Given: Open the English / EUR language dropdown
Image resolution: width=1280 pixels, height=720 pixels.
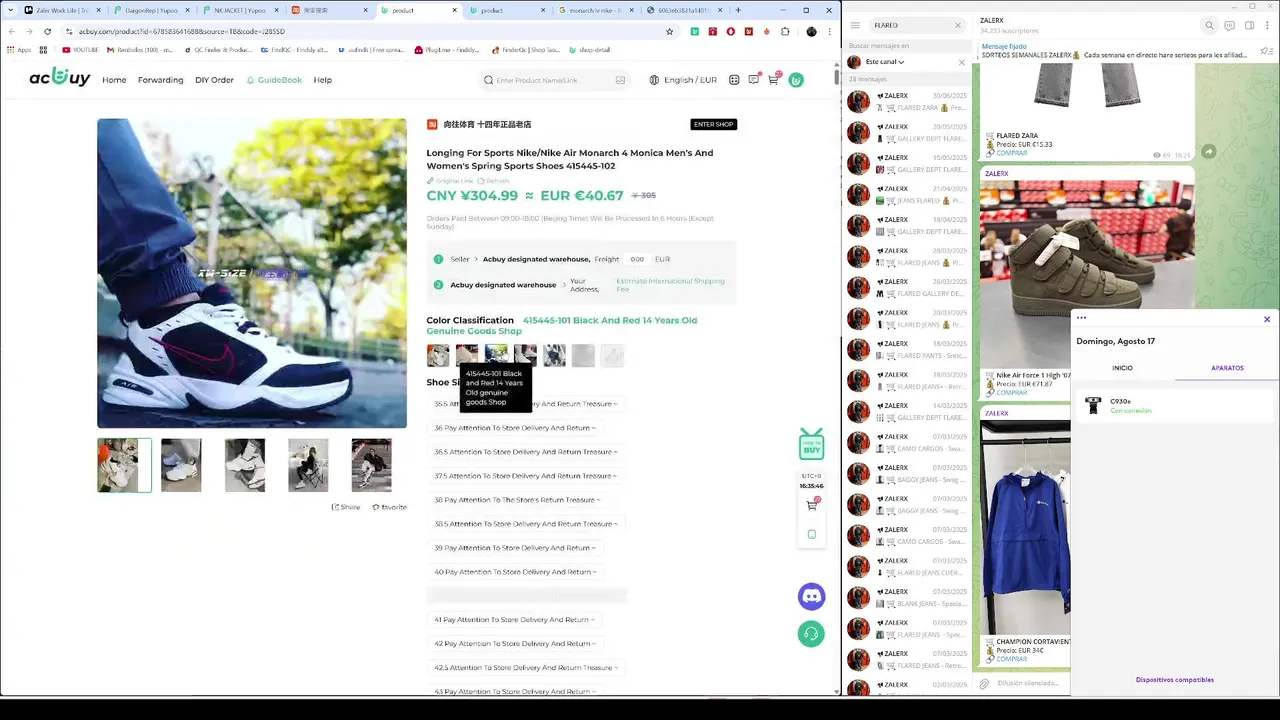Looking at the screenshot, I should [x=683, y=80].
